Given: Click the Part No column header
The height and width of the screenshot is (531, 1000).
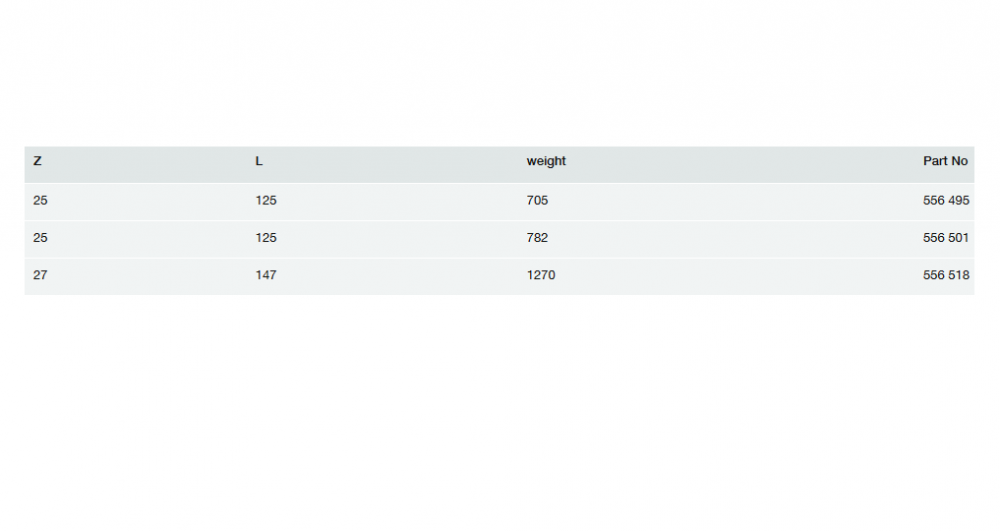Looking at the screenshot, I should point(945,161).
